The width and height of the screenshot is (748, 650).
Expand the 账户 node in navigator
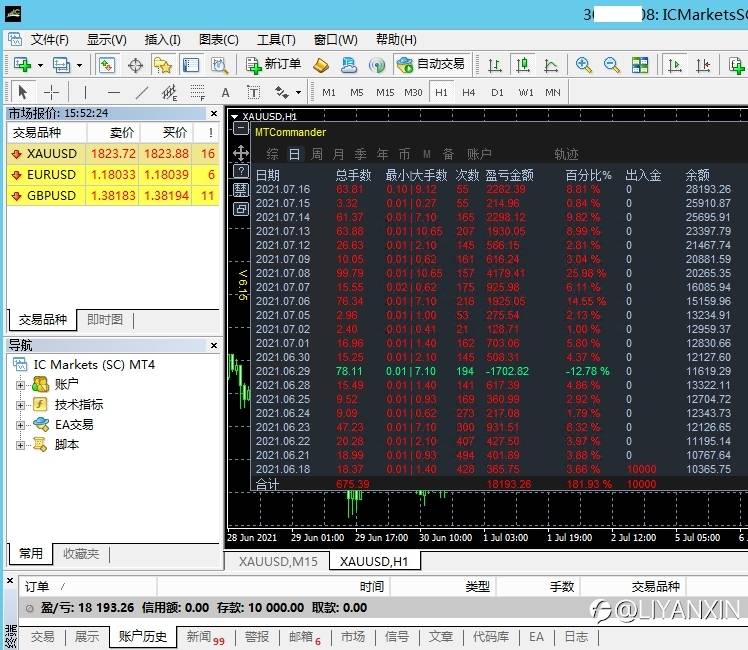[20, 384]
